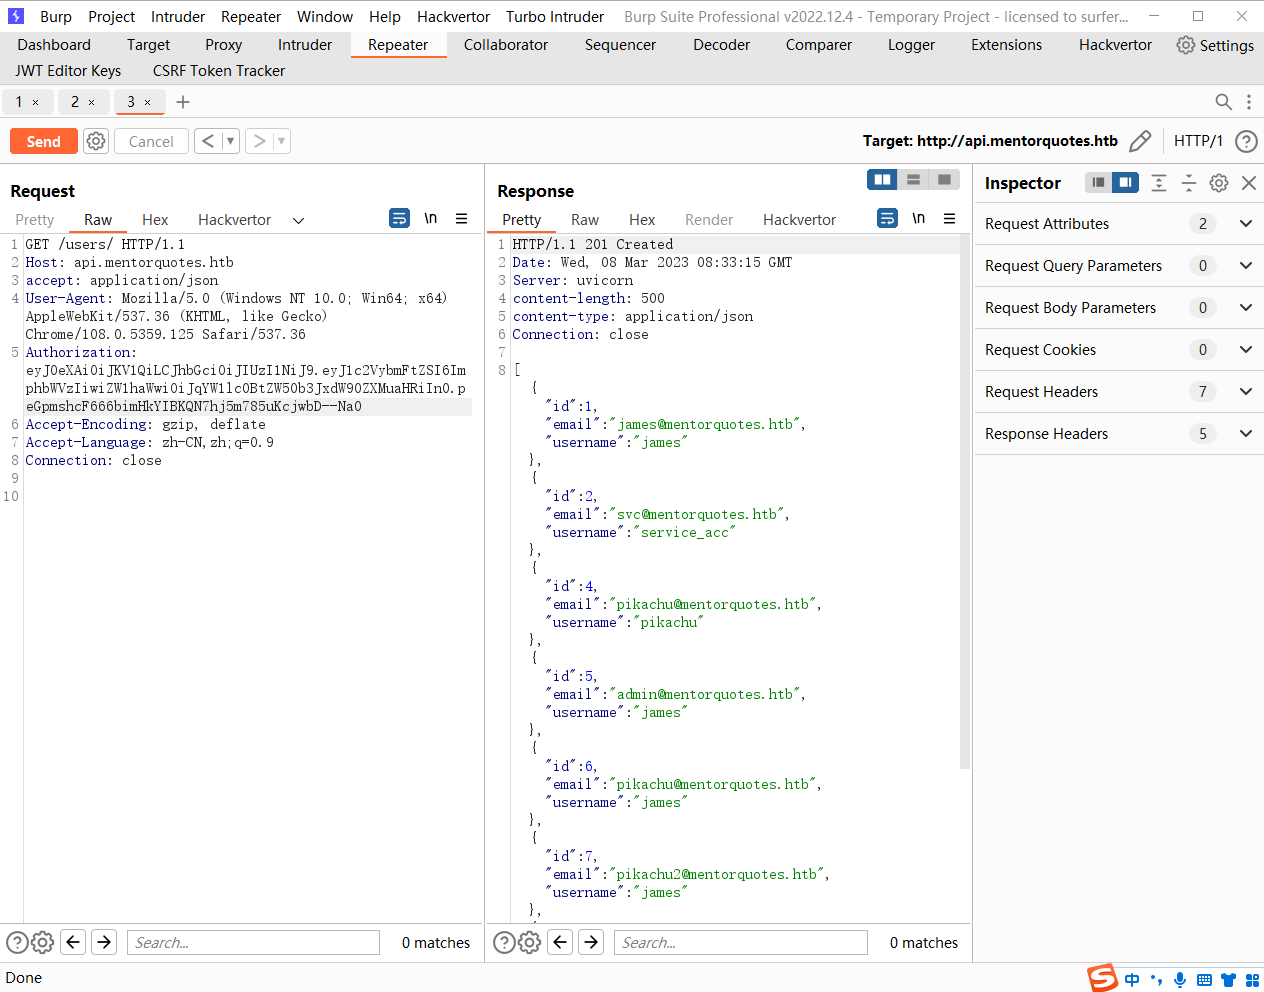Switch to Repeater tab 2
1264x992 pixels.
point(75,102)
